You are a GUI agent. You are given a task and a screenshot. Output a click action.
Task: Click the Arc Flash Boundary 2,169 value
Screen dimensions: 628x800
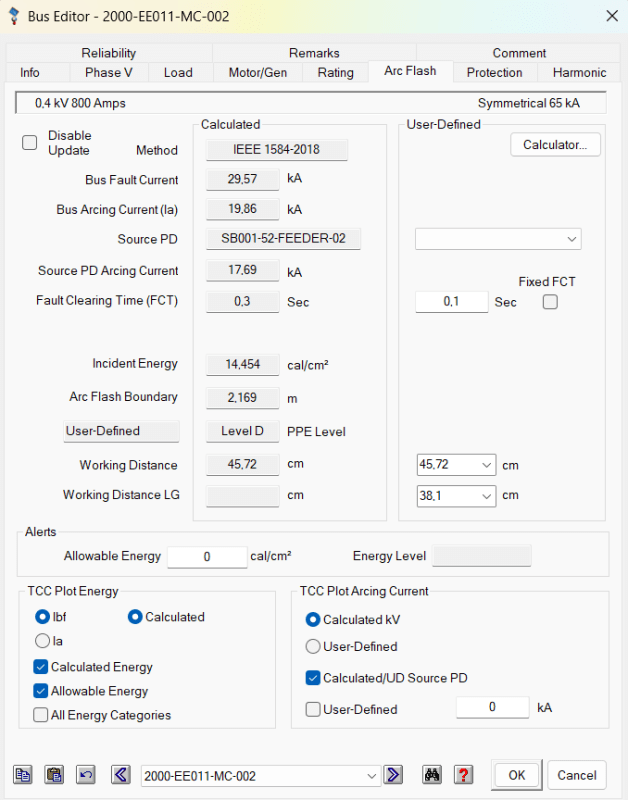[x=242, y=397]
